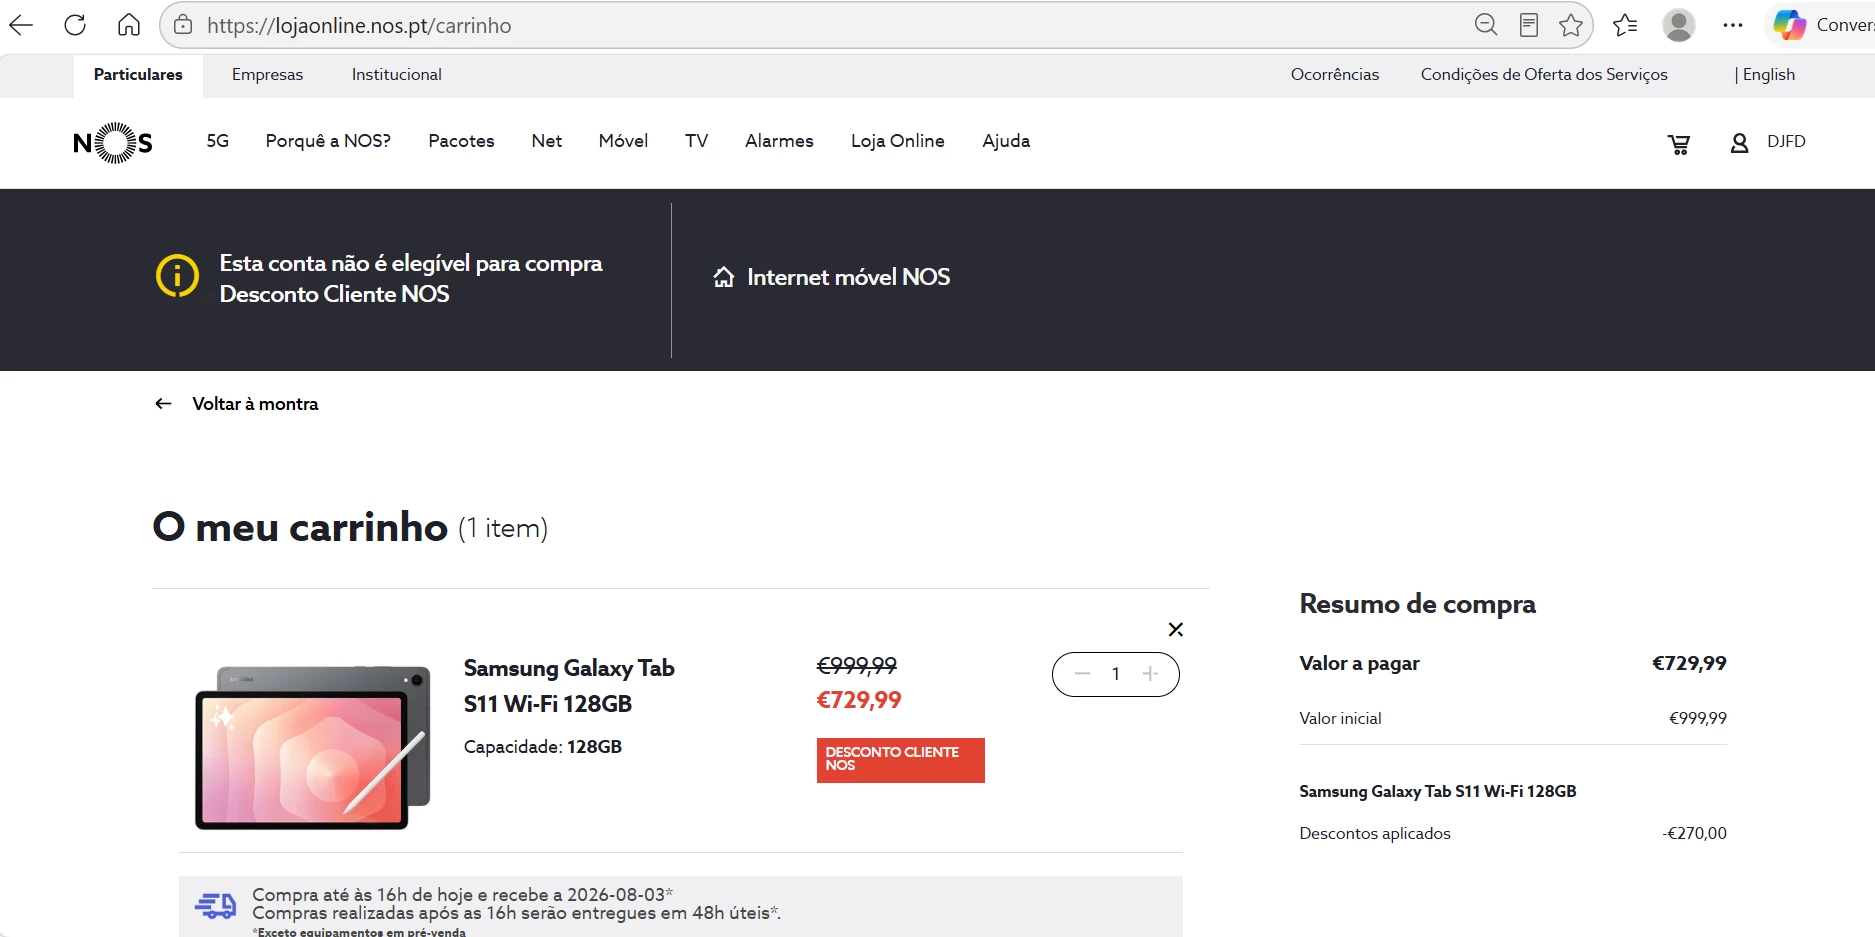Open Samsung Galaxy Tab S11 product title

click(569, 686)
